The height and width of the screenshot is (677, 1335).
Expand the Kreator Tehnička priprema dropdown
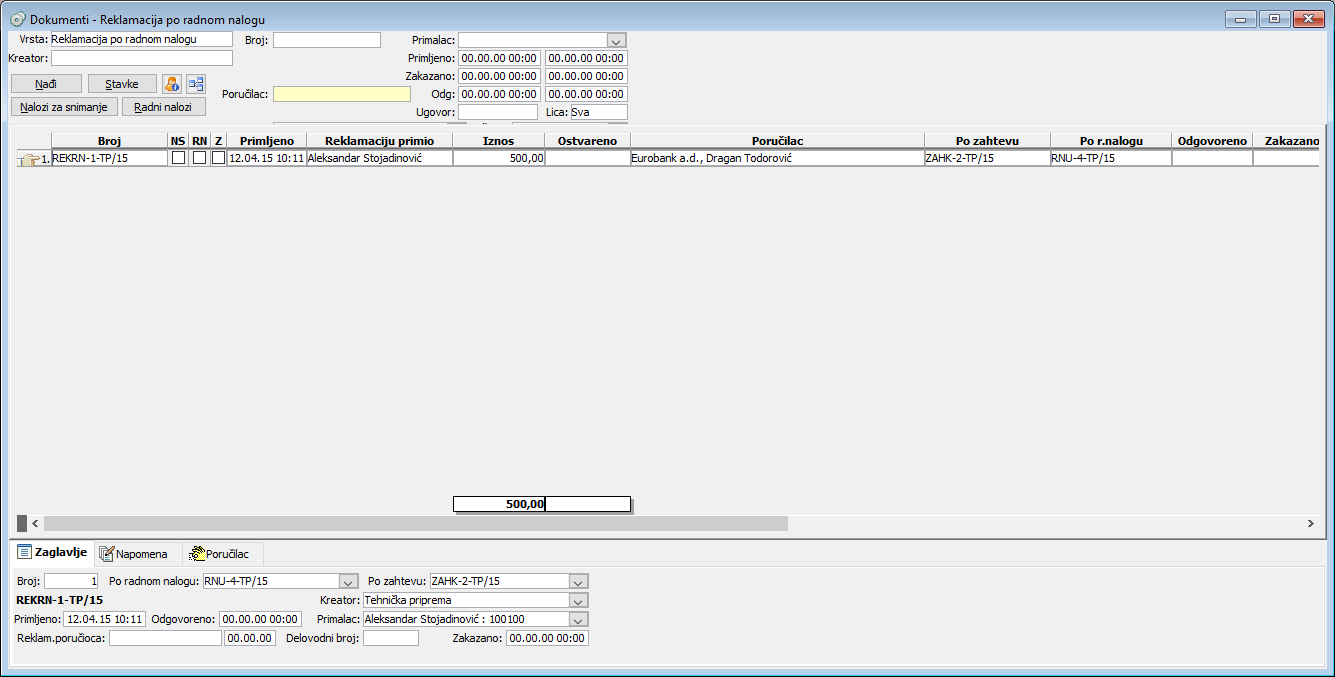(579, 601)
